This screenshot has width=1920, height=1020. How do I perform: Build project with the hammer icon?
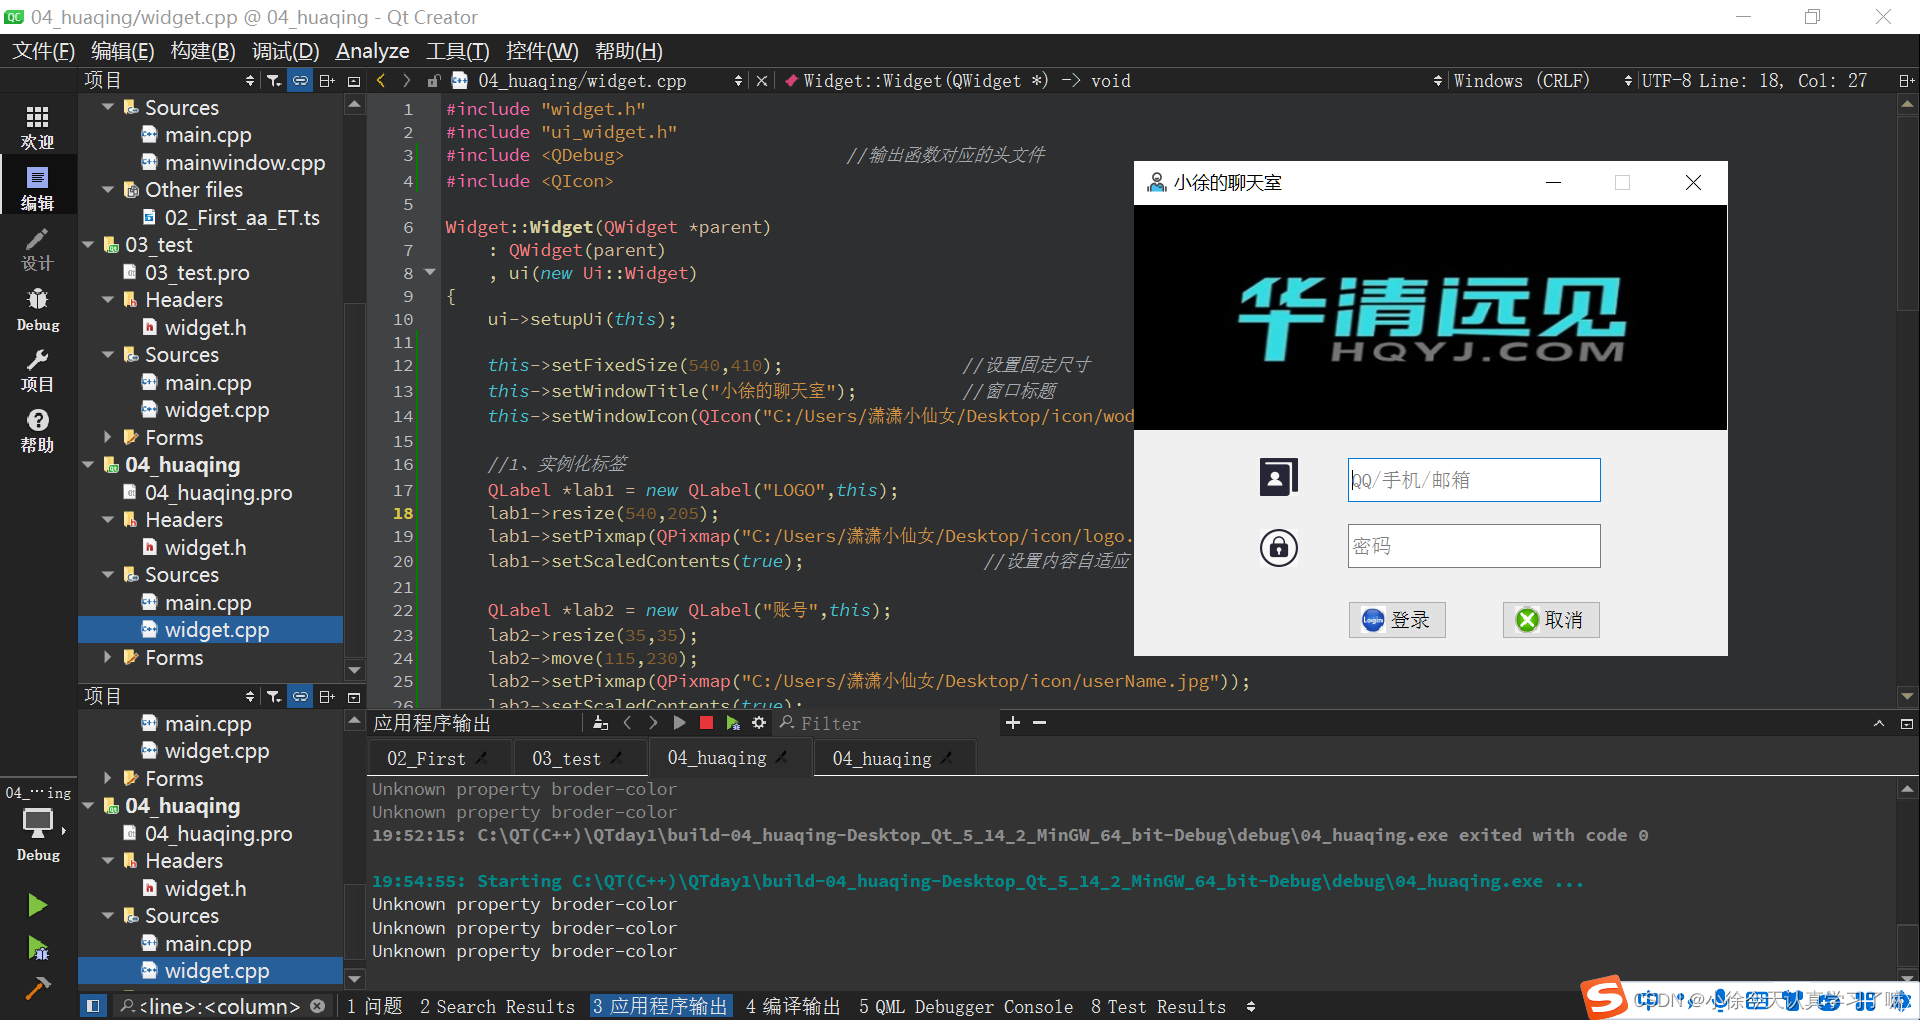(37, 988)
